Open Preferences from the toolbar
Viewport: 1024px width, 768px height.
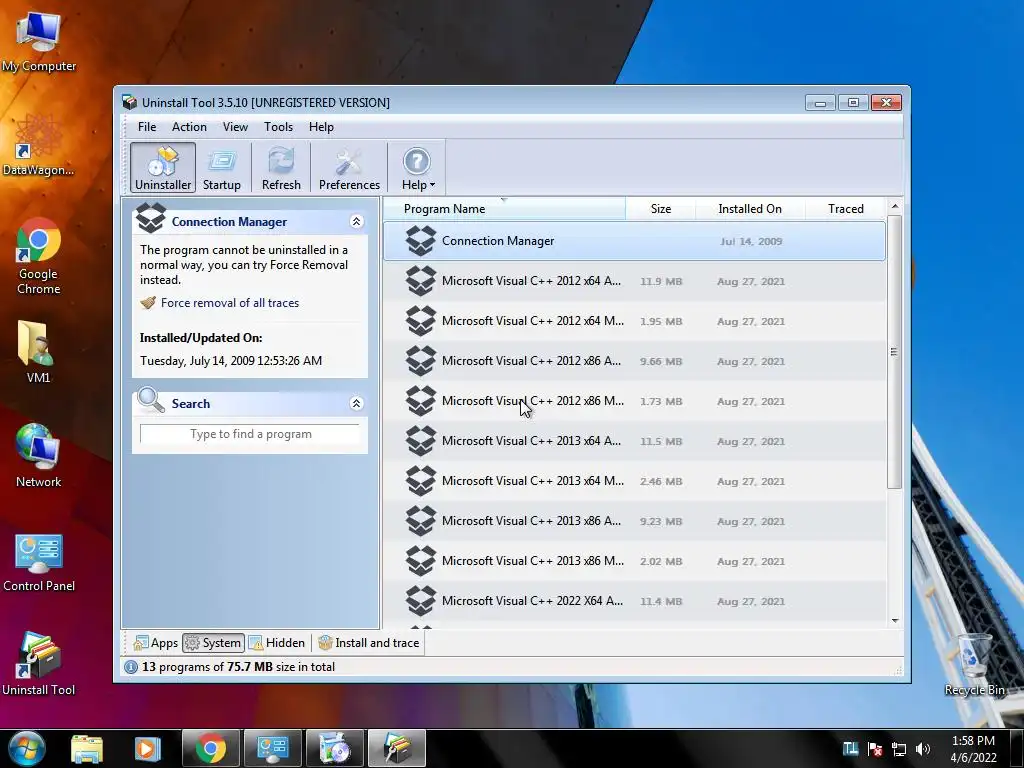pos(349,168)
